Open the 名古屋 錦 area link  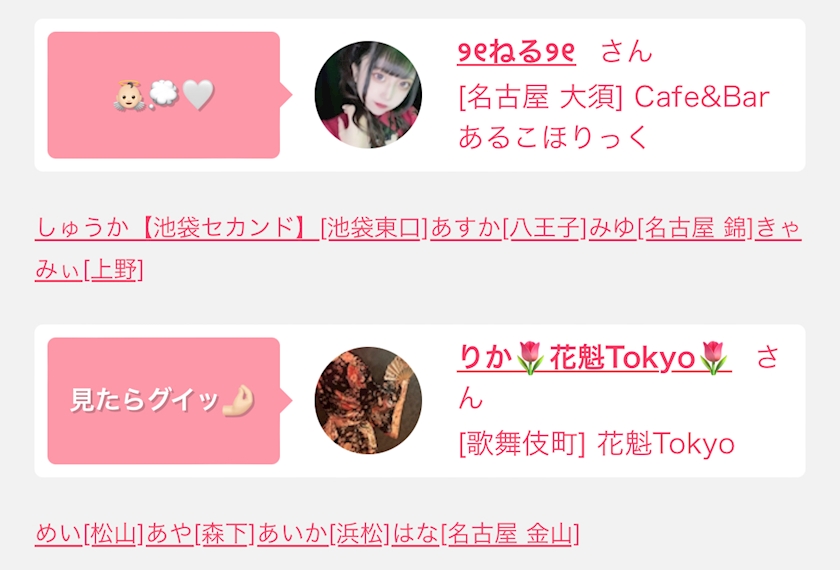[695, 228]
